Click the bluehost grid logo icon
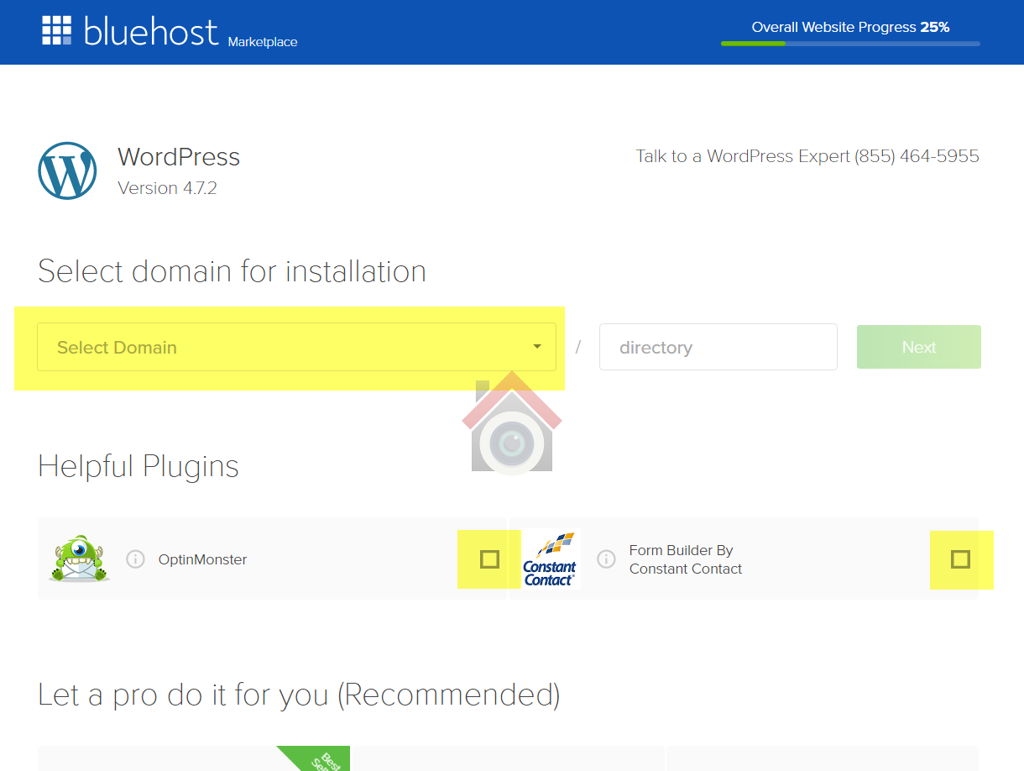Image resolution: width=1024 pixels, height=771 pixels. coord(57,31)
